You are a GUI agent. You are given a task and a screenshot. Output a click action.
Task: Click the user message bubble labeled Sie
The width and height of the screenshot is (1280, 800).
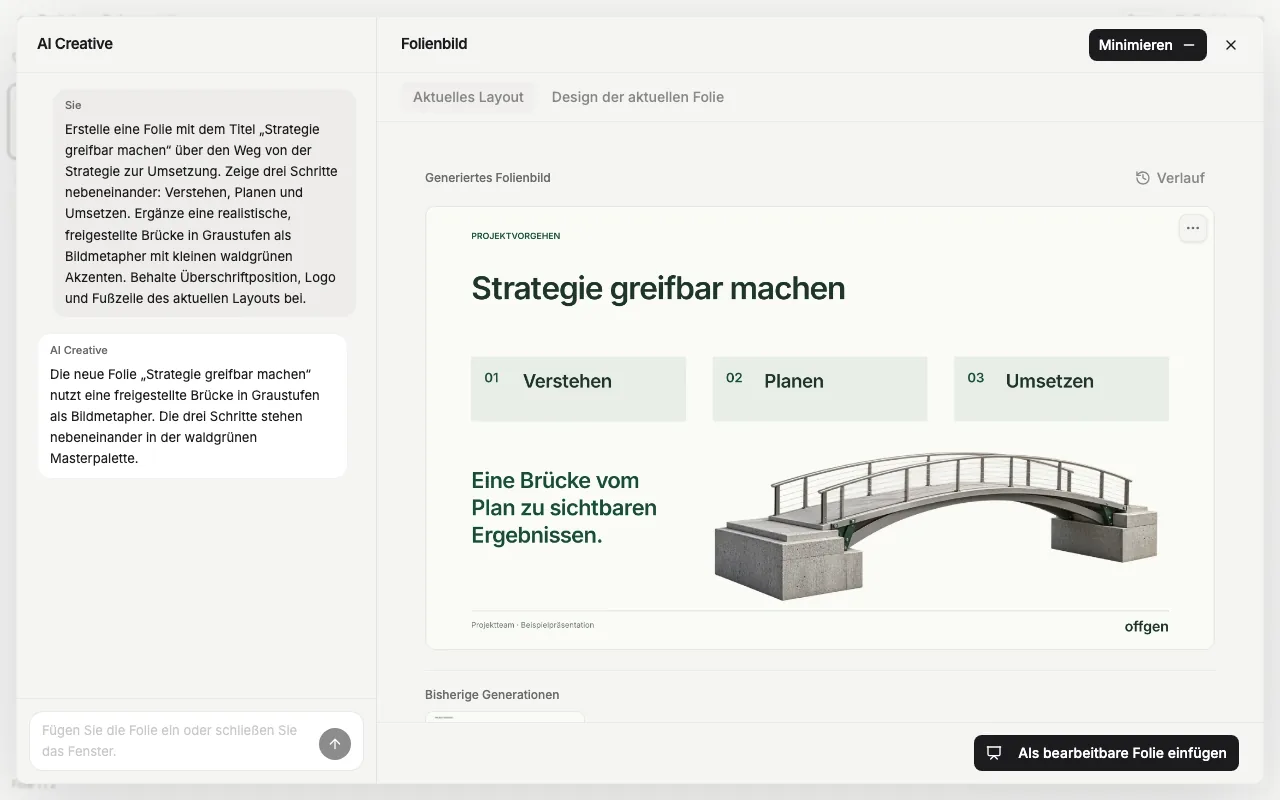click(x=204, y=202)
